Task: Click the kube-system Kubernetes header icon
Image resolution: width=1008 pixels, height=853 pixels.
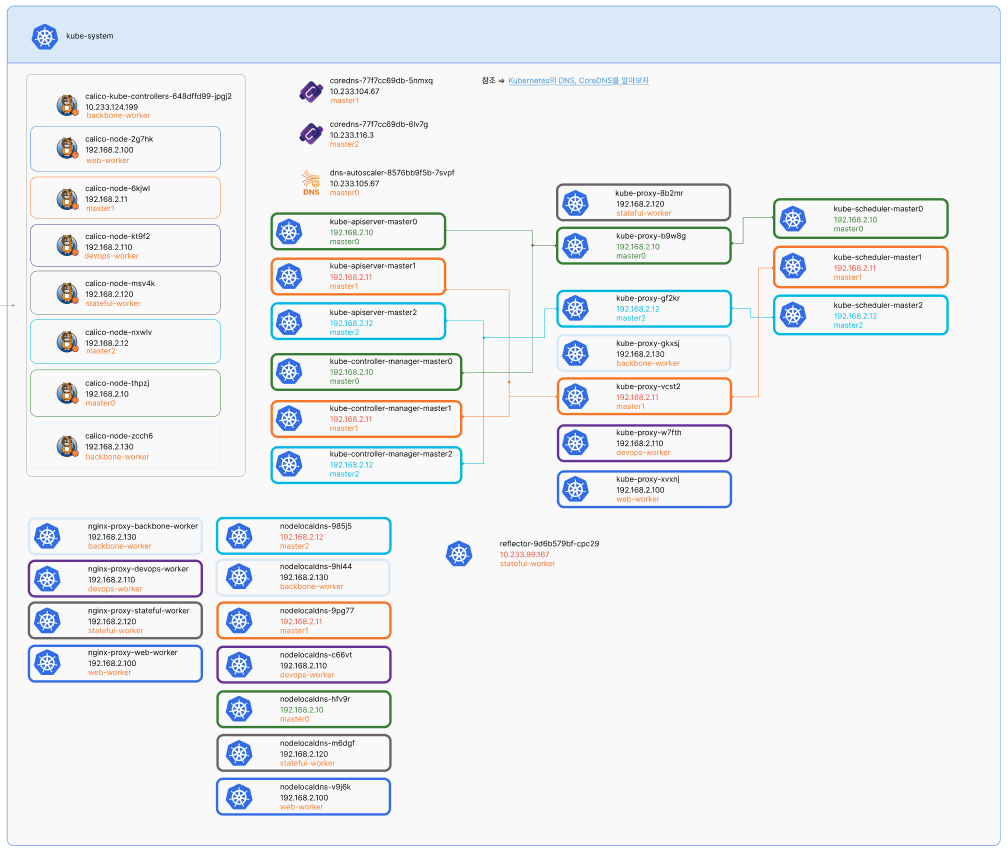Action: [45, 37]
